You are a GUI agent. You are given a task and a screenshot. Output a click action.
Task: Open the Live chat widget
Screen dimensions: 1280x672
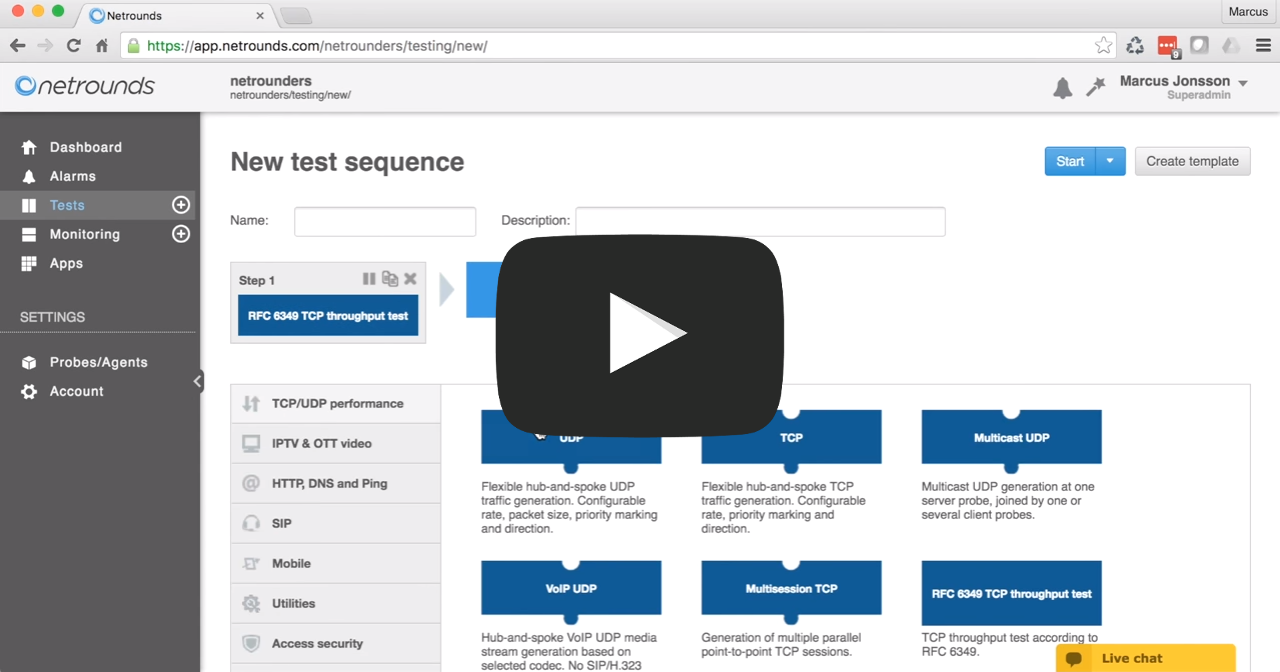1146,658
